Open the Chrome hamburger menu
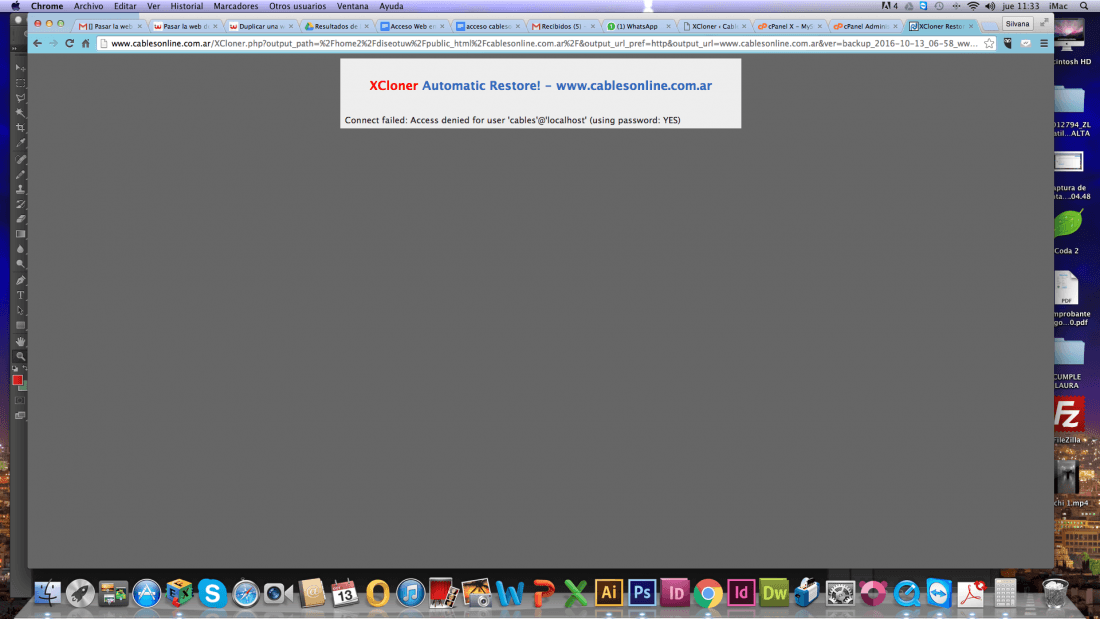This screenshot has height=619, width=1100. [x=1044, y=44]
